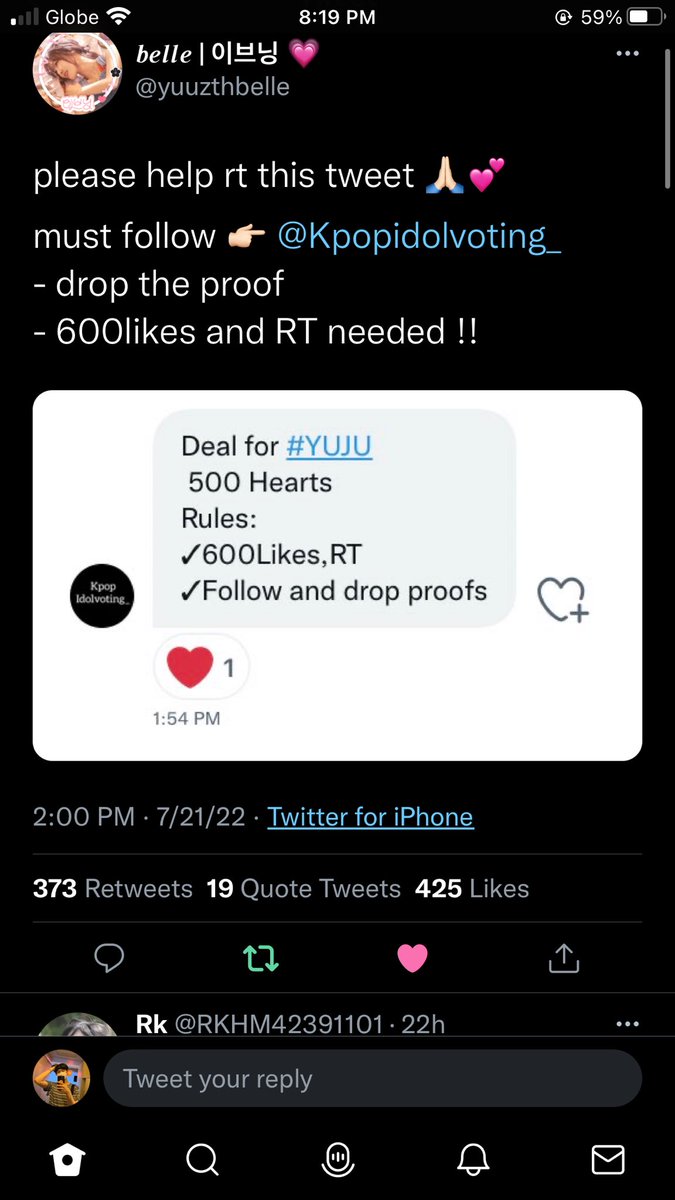Open the @yuuzthbelle handle

tap(212, 87)
